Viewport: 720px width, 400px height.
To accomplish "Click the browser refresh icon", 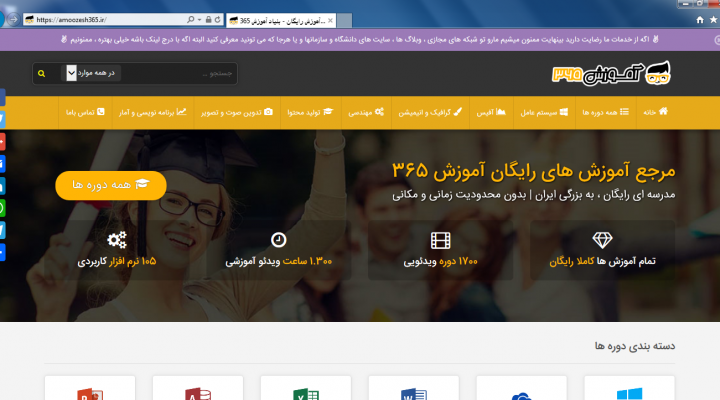I will (x=217, y=20).
